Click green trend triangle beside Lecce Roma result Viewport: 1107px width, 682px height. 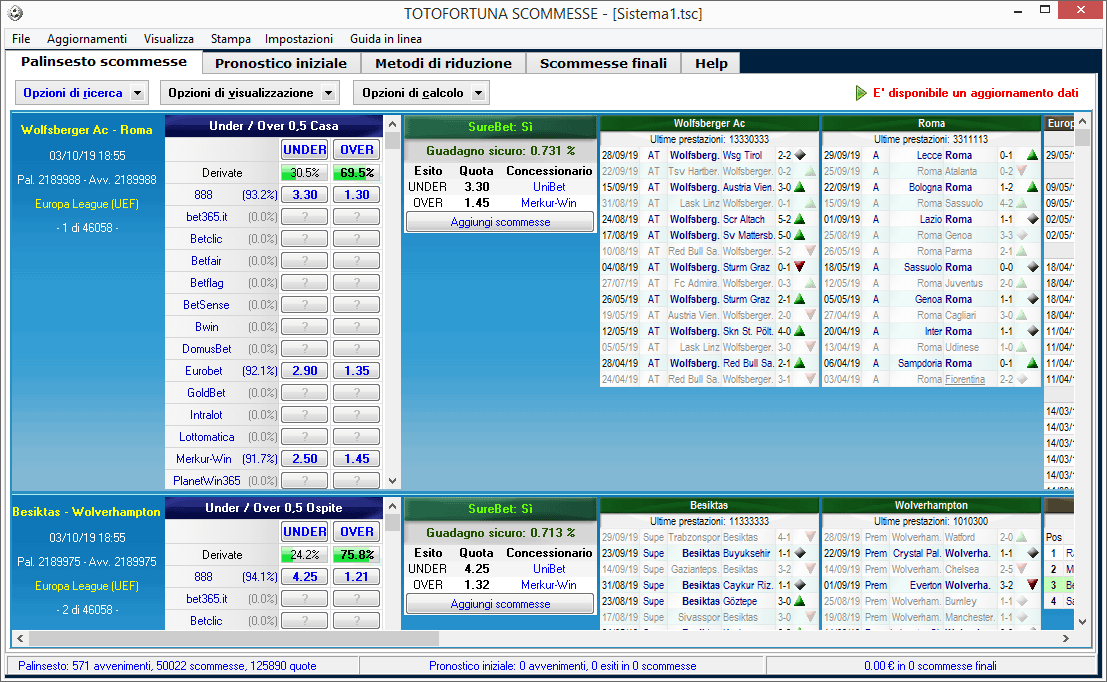(1031, 156)
